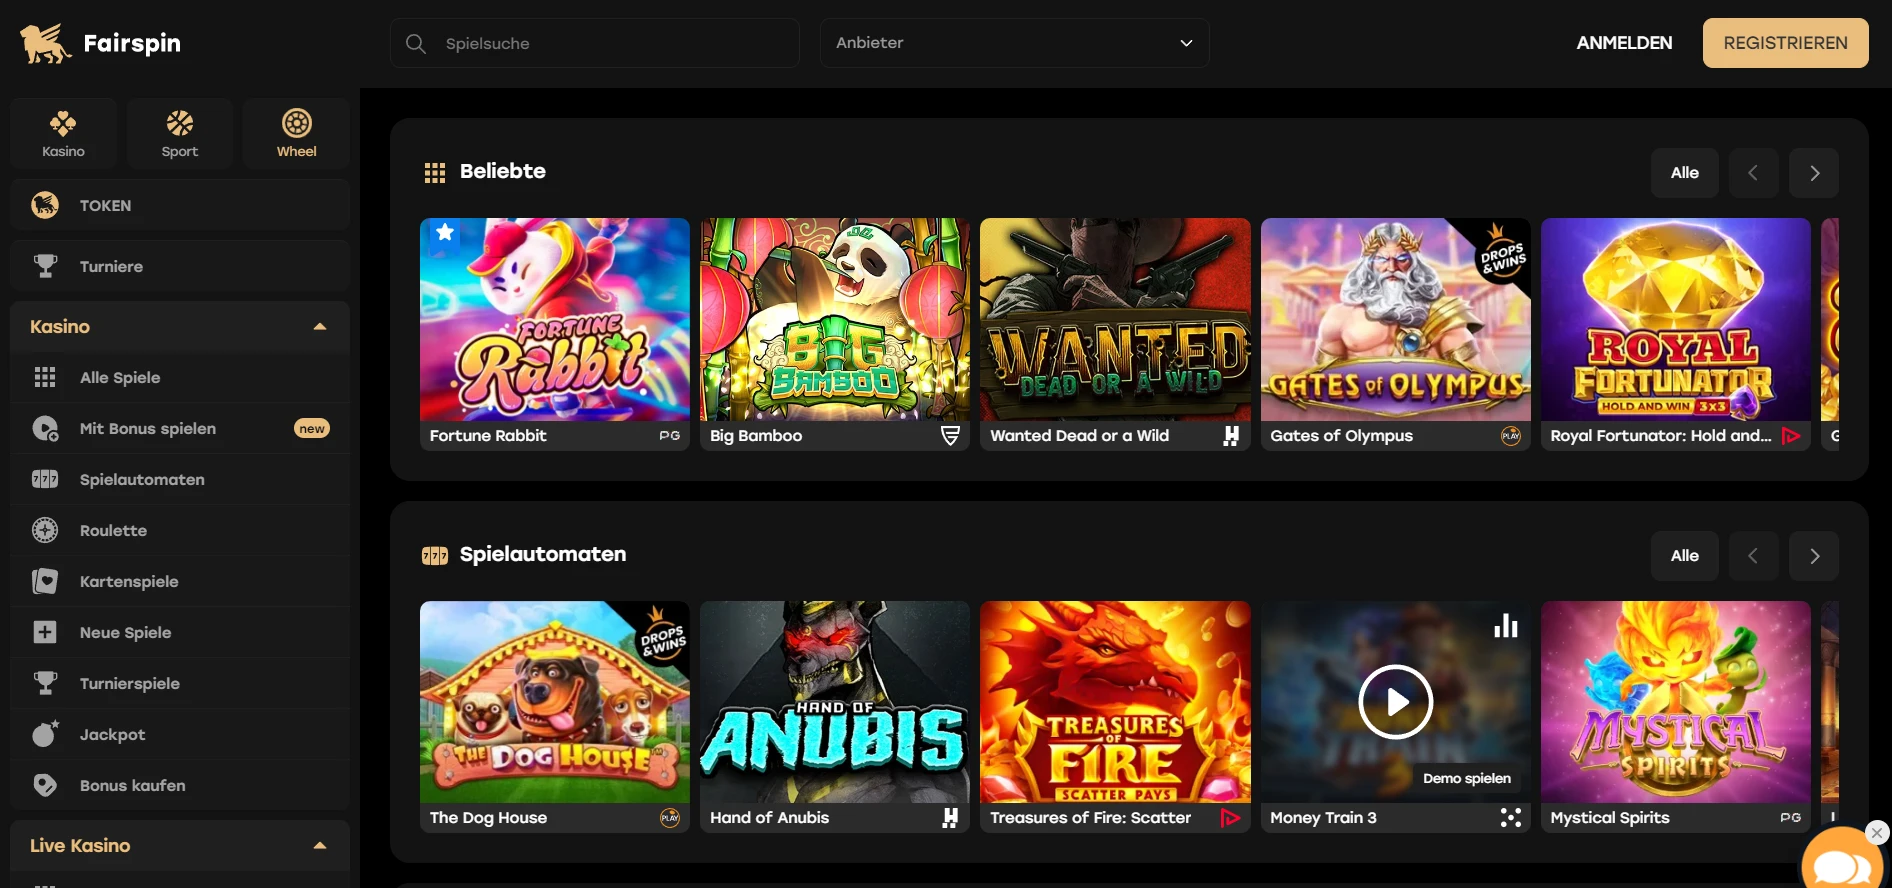Select Kartenspiele in the sidebar

180,581
